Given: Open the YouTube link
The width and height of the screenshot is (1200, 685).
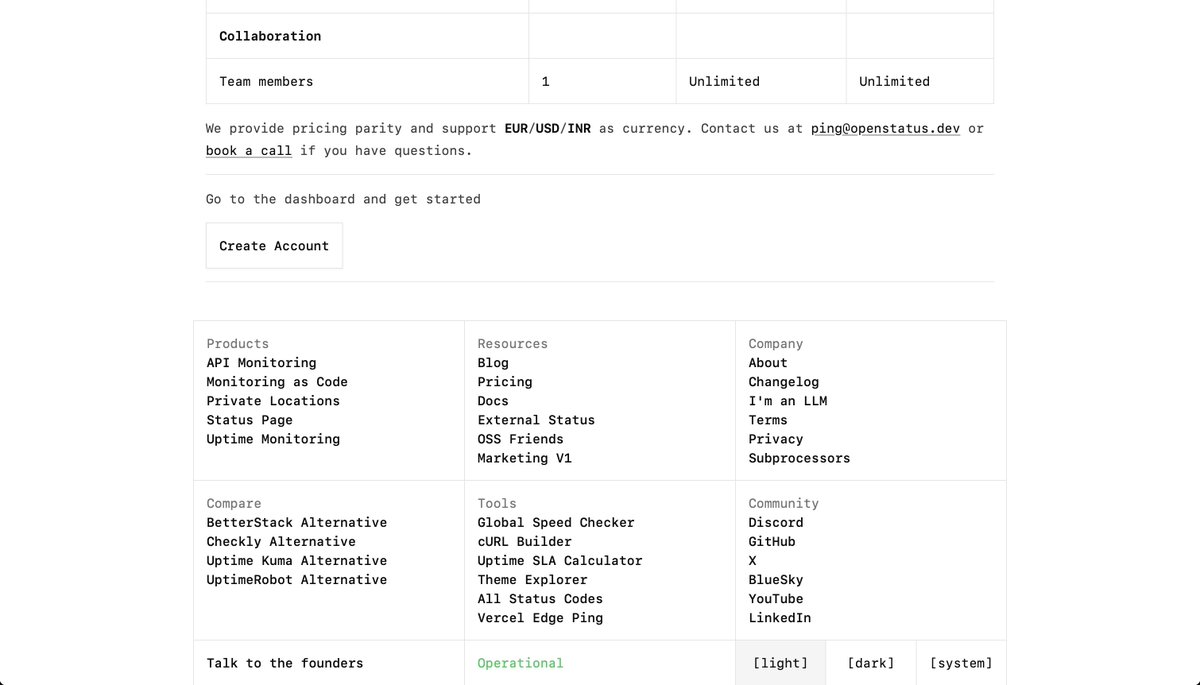Looking at the screenshot, I should (x=776, y=599).
